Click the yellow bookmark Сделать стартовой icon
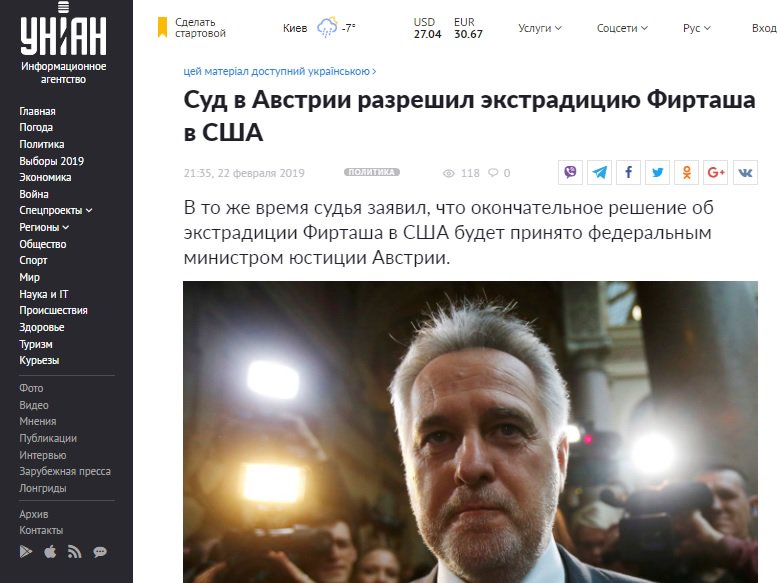Screen dimensions: 777x583 point(162,27)
